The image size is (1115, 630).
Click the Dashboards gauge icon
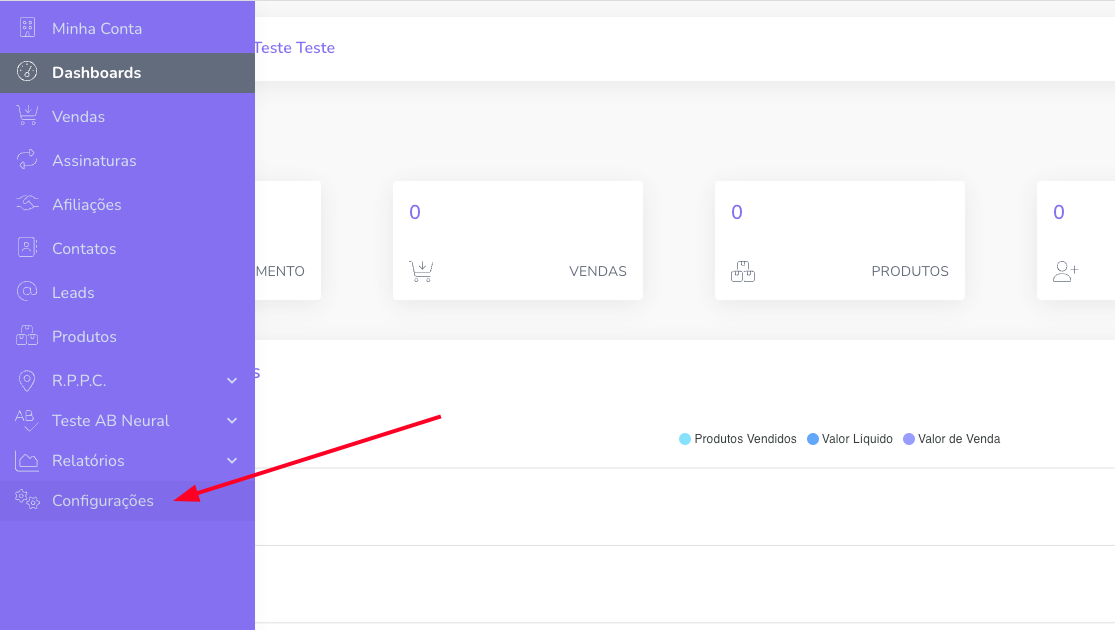(27, 72)
